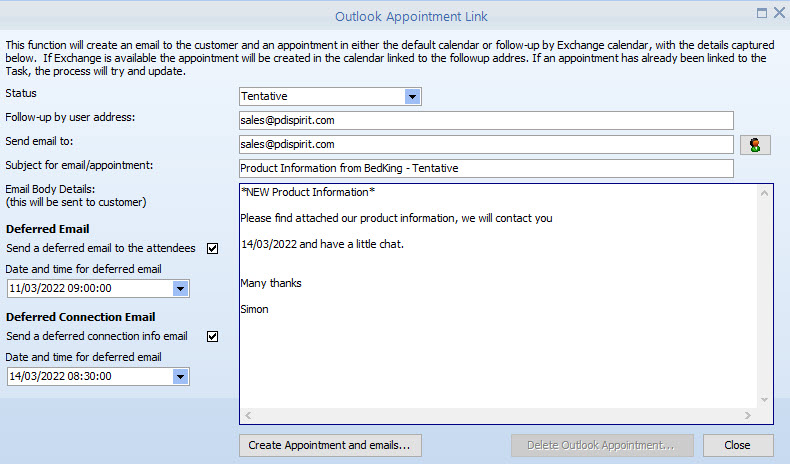The image size is (790, 465).
Task: Click the Follow-up by user address field
Action: (486, 120)
